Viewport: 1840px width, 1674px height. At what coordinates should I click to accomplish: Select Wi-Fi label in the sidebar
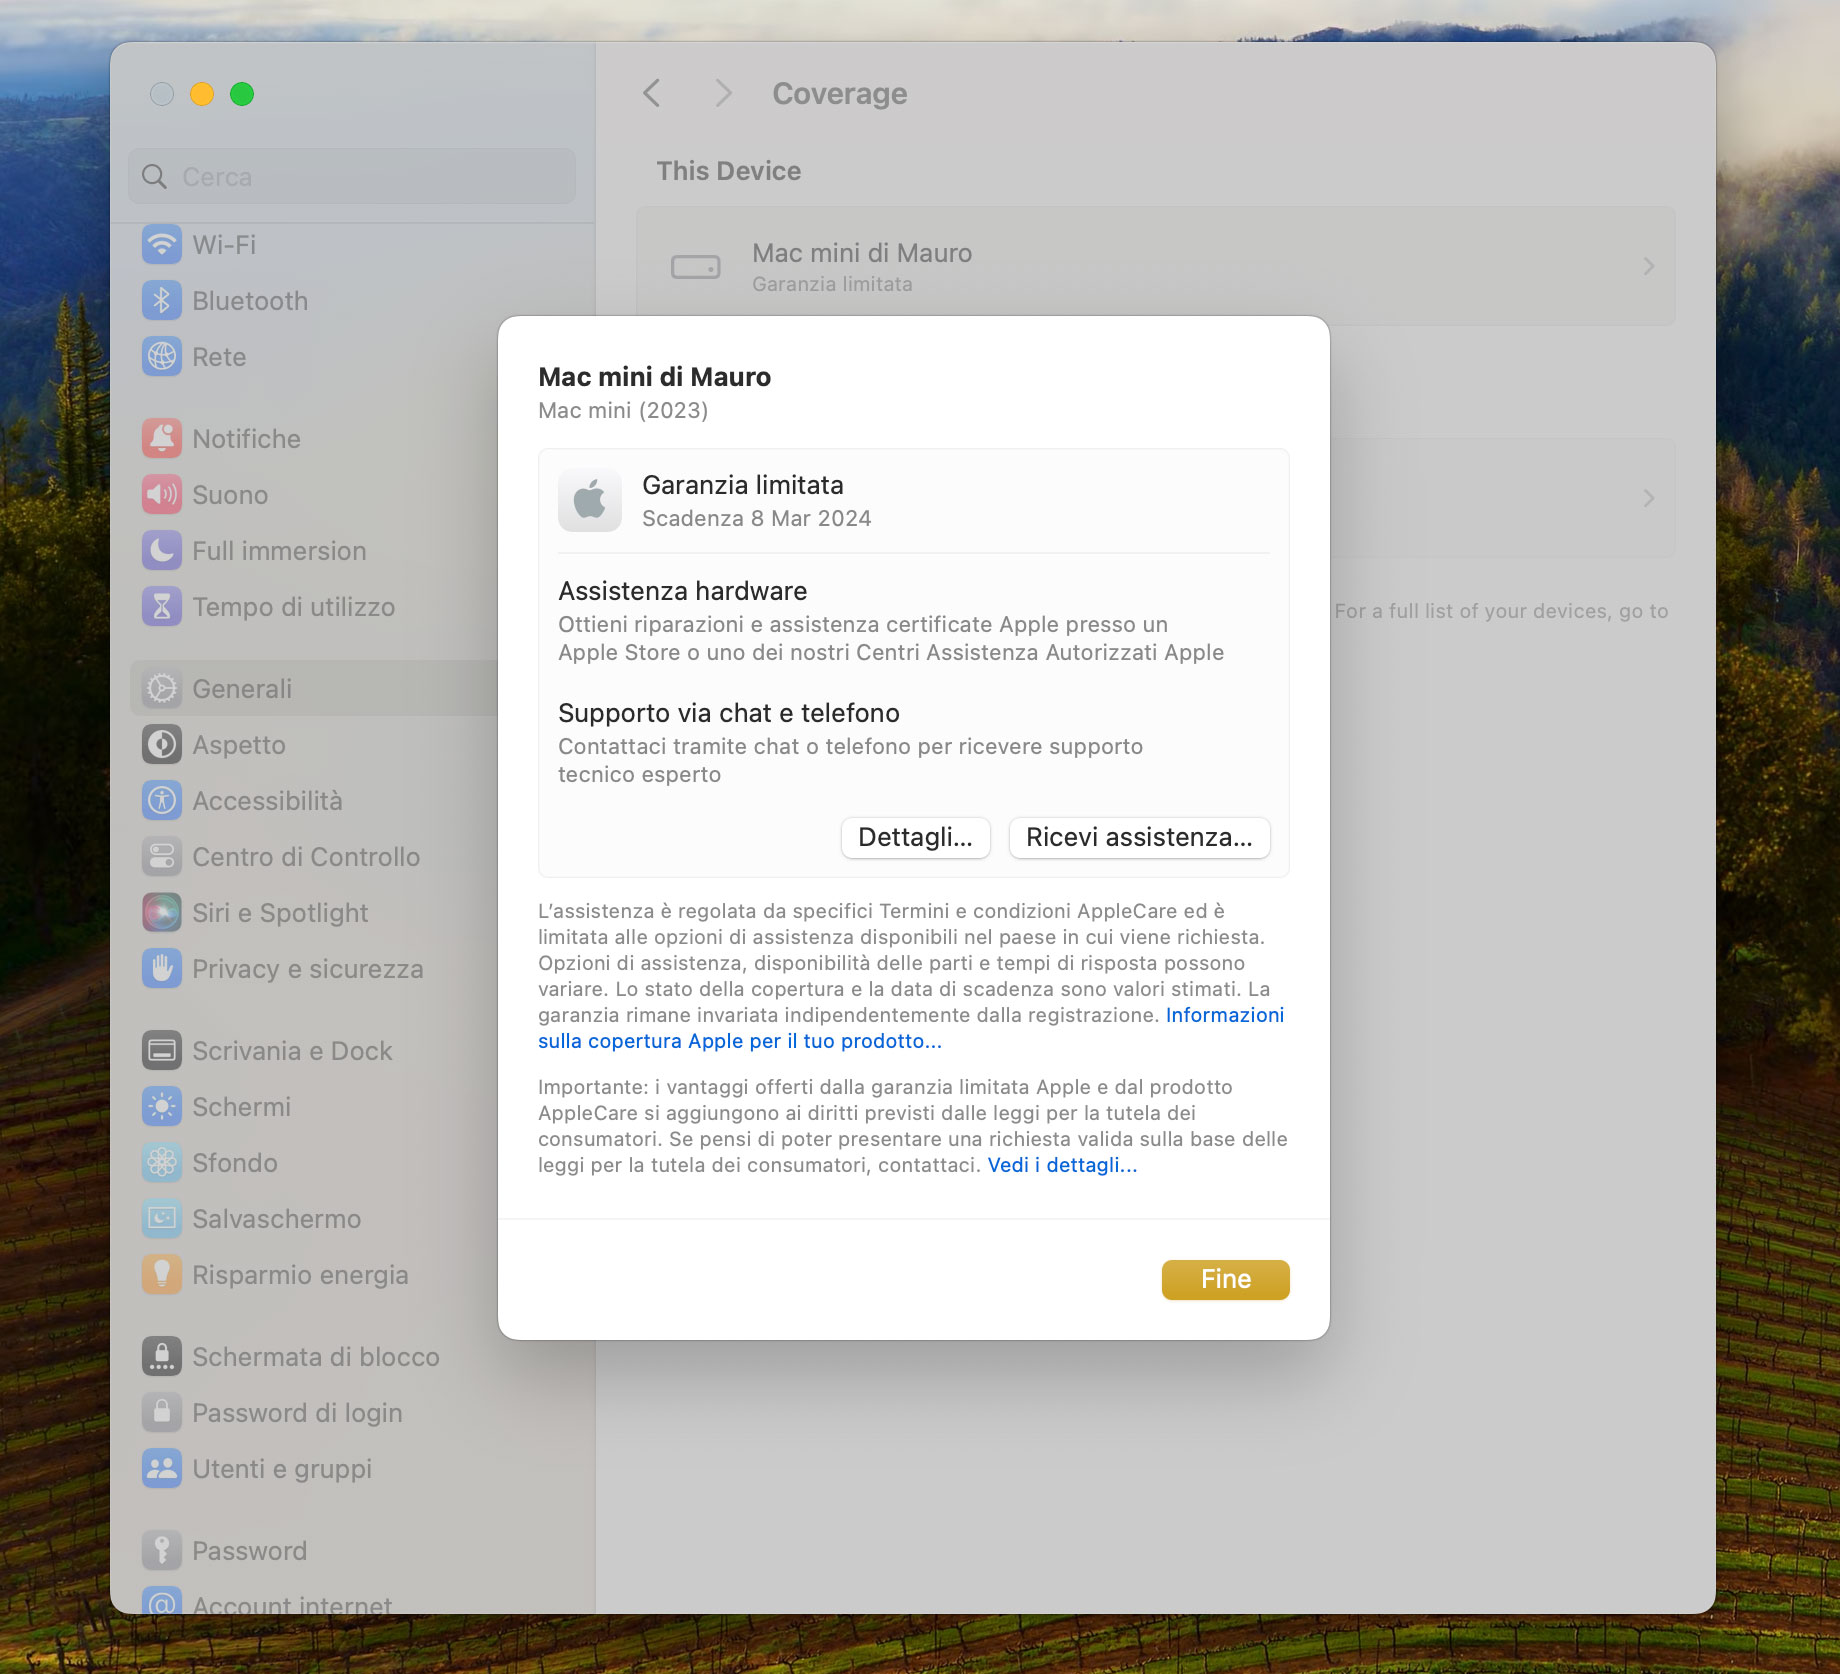[x=224, y=244]
